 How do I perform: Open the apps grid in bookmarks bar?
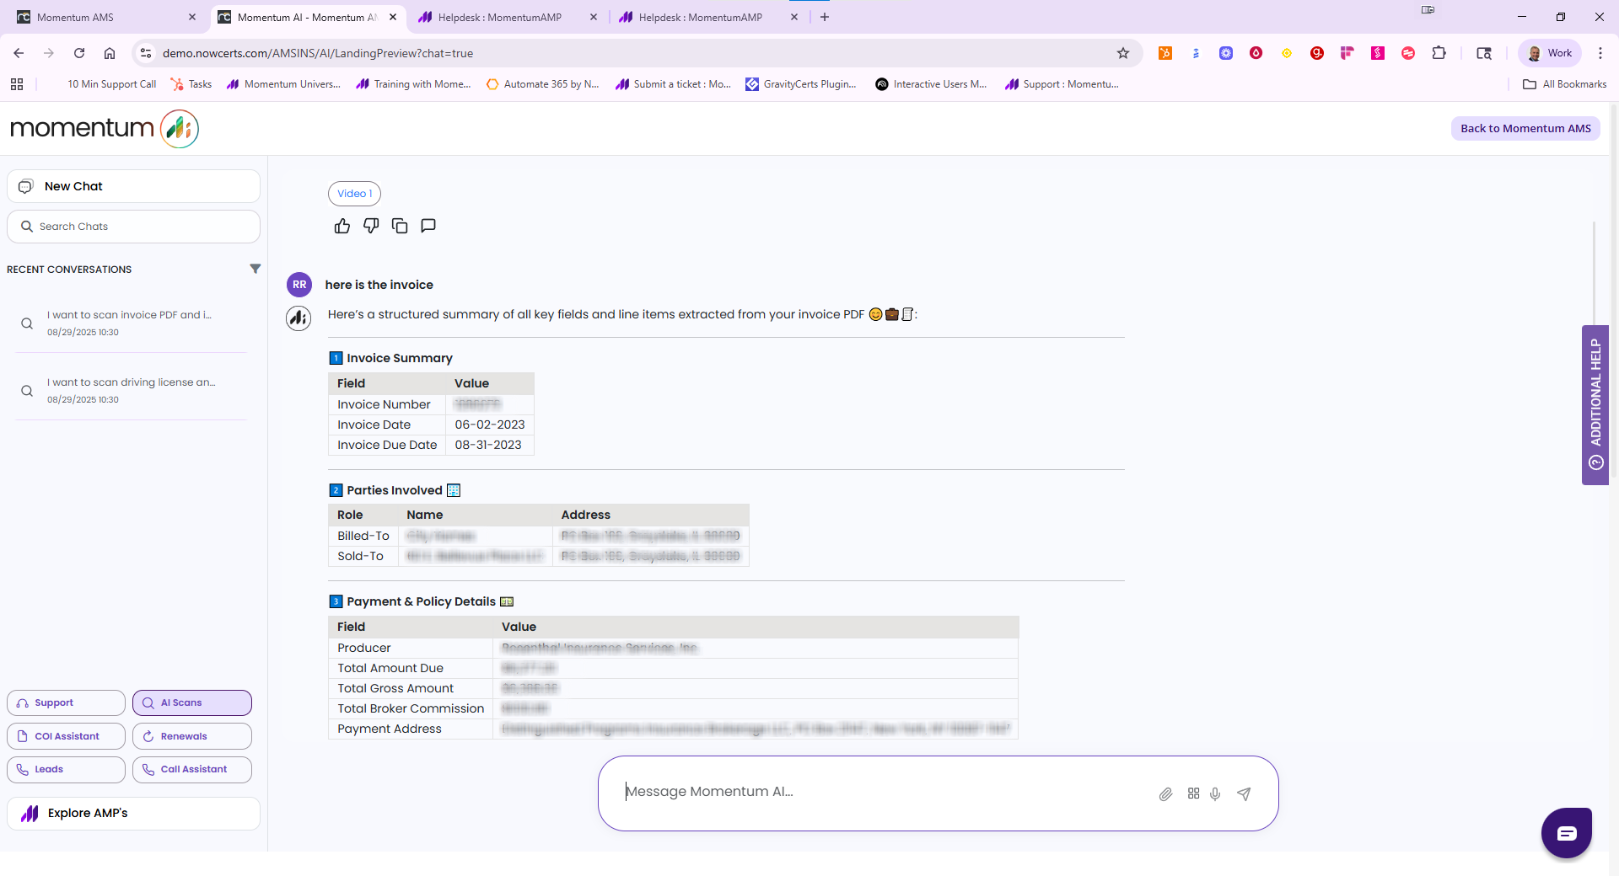coord(17,84)
